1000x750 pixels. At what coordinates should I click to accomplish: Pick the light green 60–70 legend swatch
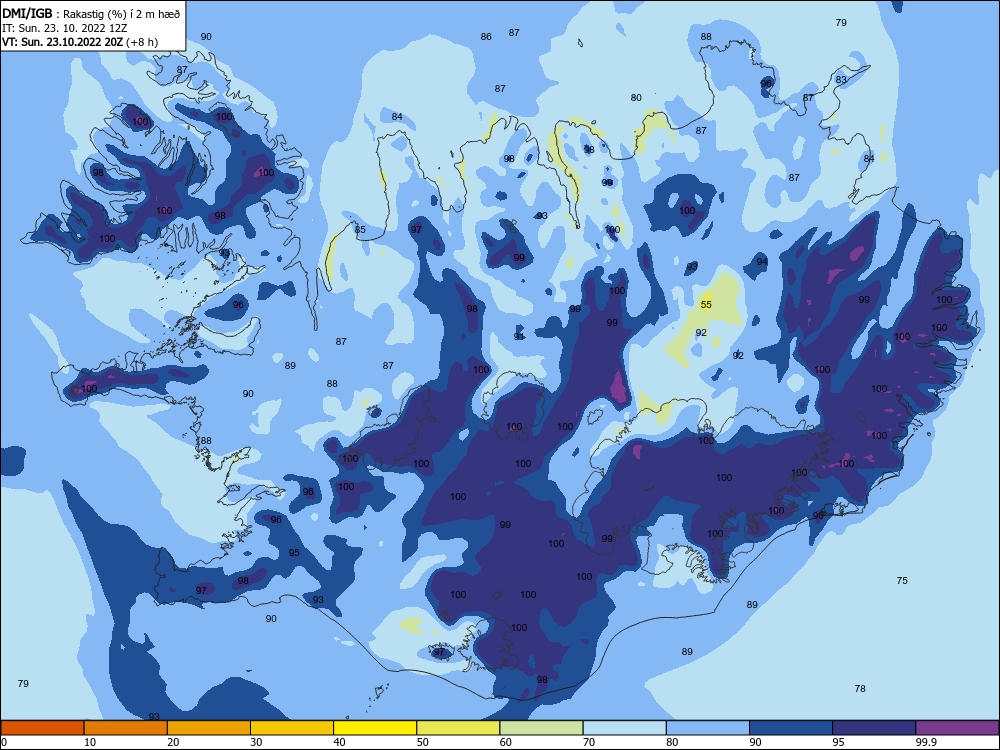(541, 728)
